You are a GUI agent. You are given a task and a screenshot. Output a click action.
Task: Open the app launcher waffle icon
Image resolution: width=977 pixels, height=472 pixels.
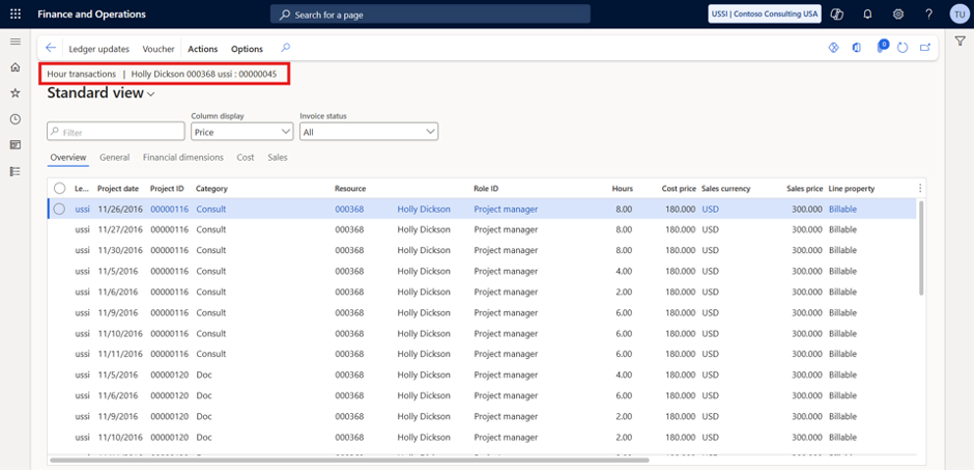tap(15, 14)
